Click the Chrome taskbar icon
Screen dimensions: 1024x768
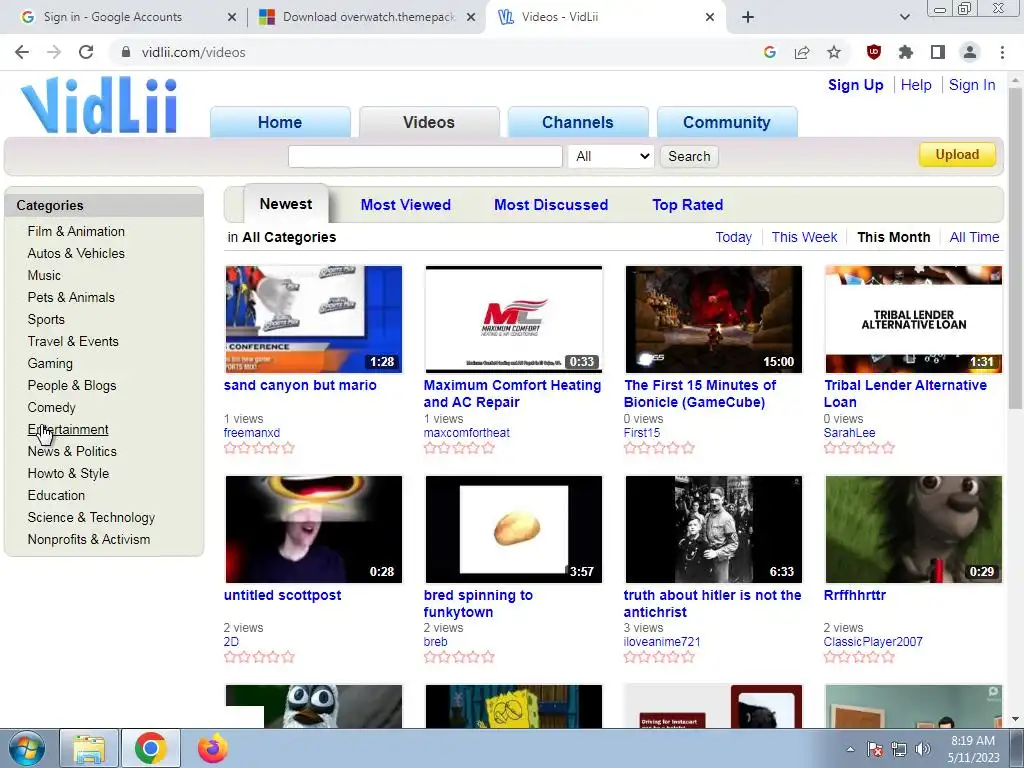(x=151, y=748)
